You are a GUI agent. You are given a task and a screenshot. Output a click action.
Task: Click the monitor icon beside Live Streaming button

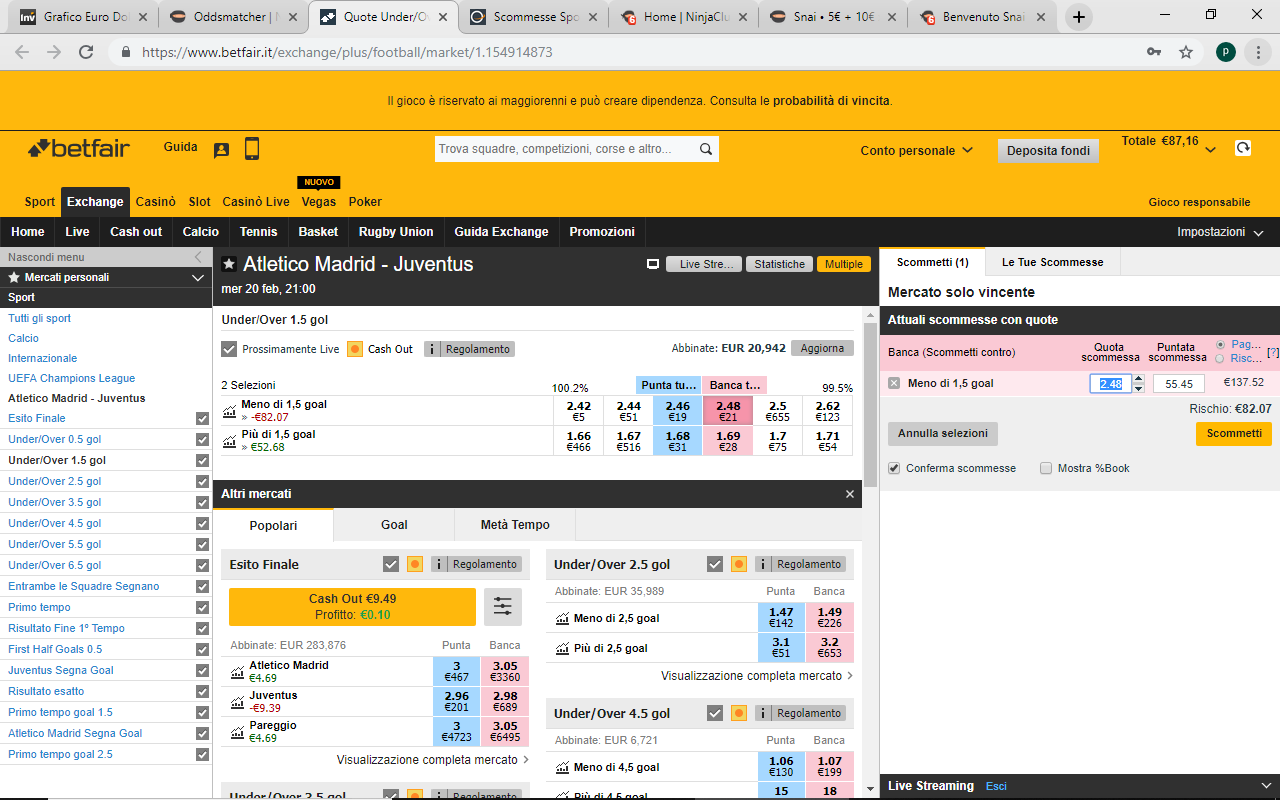click(x=653, y=264)
